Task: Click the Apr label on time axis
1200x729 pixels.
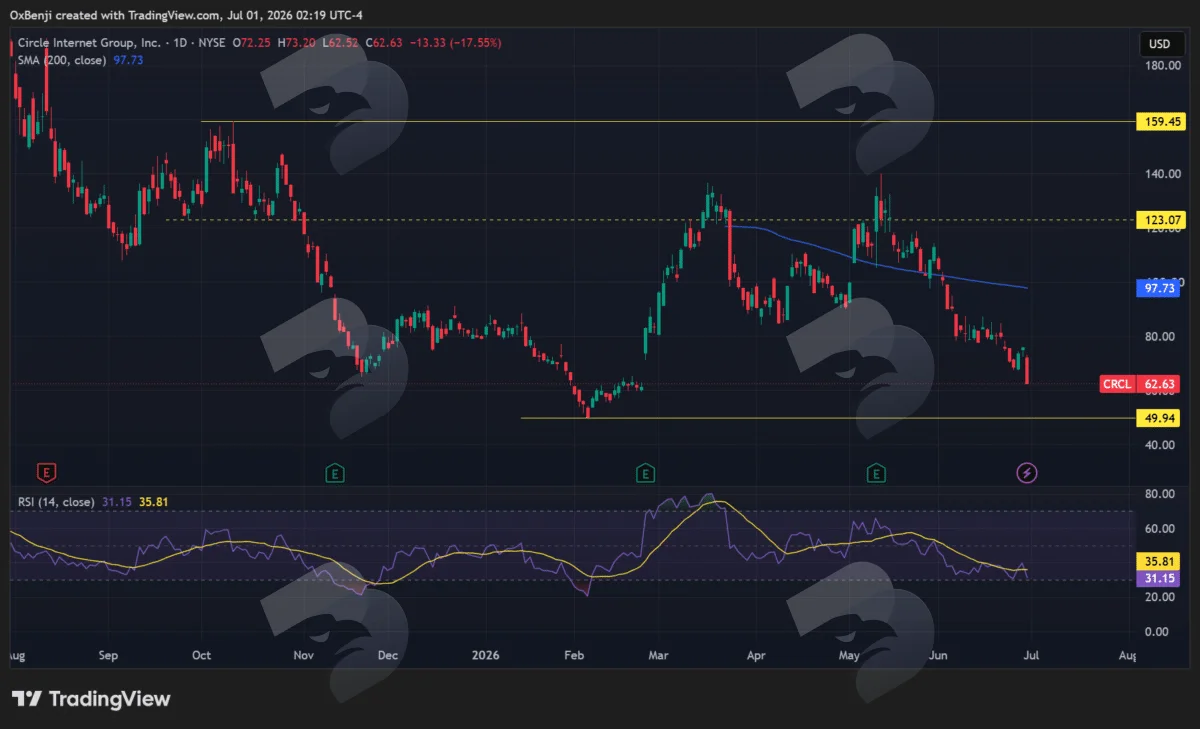Action: point(756,656)
